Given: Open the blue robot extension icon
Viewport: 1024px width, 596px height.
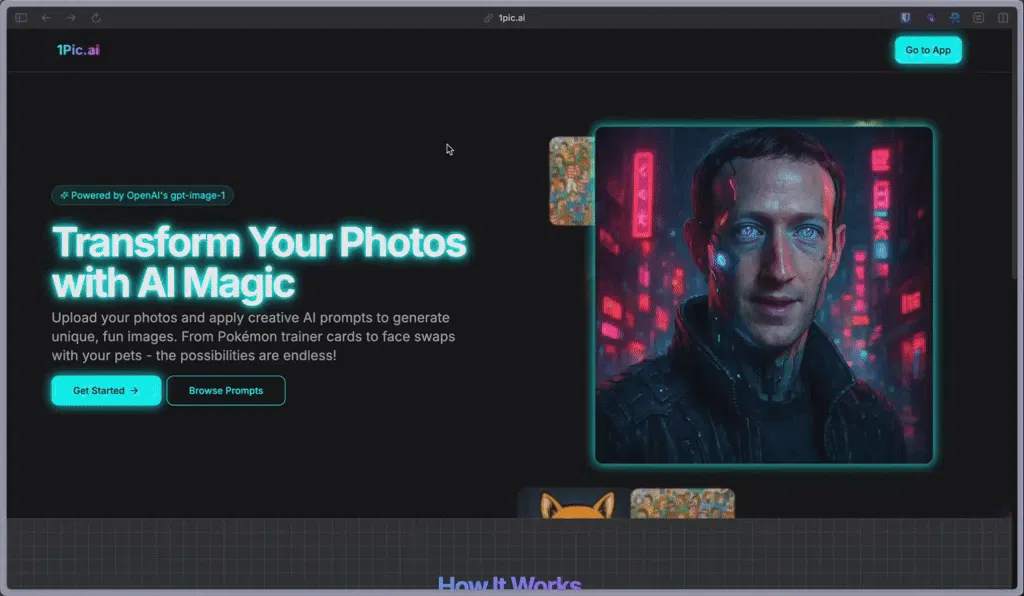Looking at the screenshot, I should click(955, 18).
